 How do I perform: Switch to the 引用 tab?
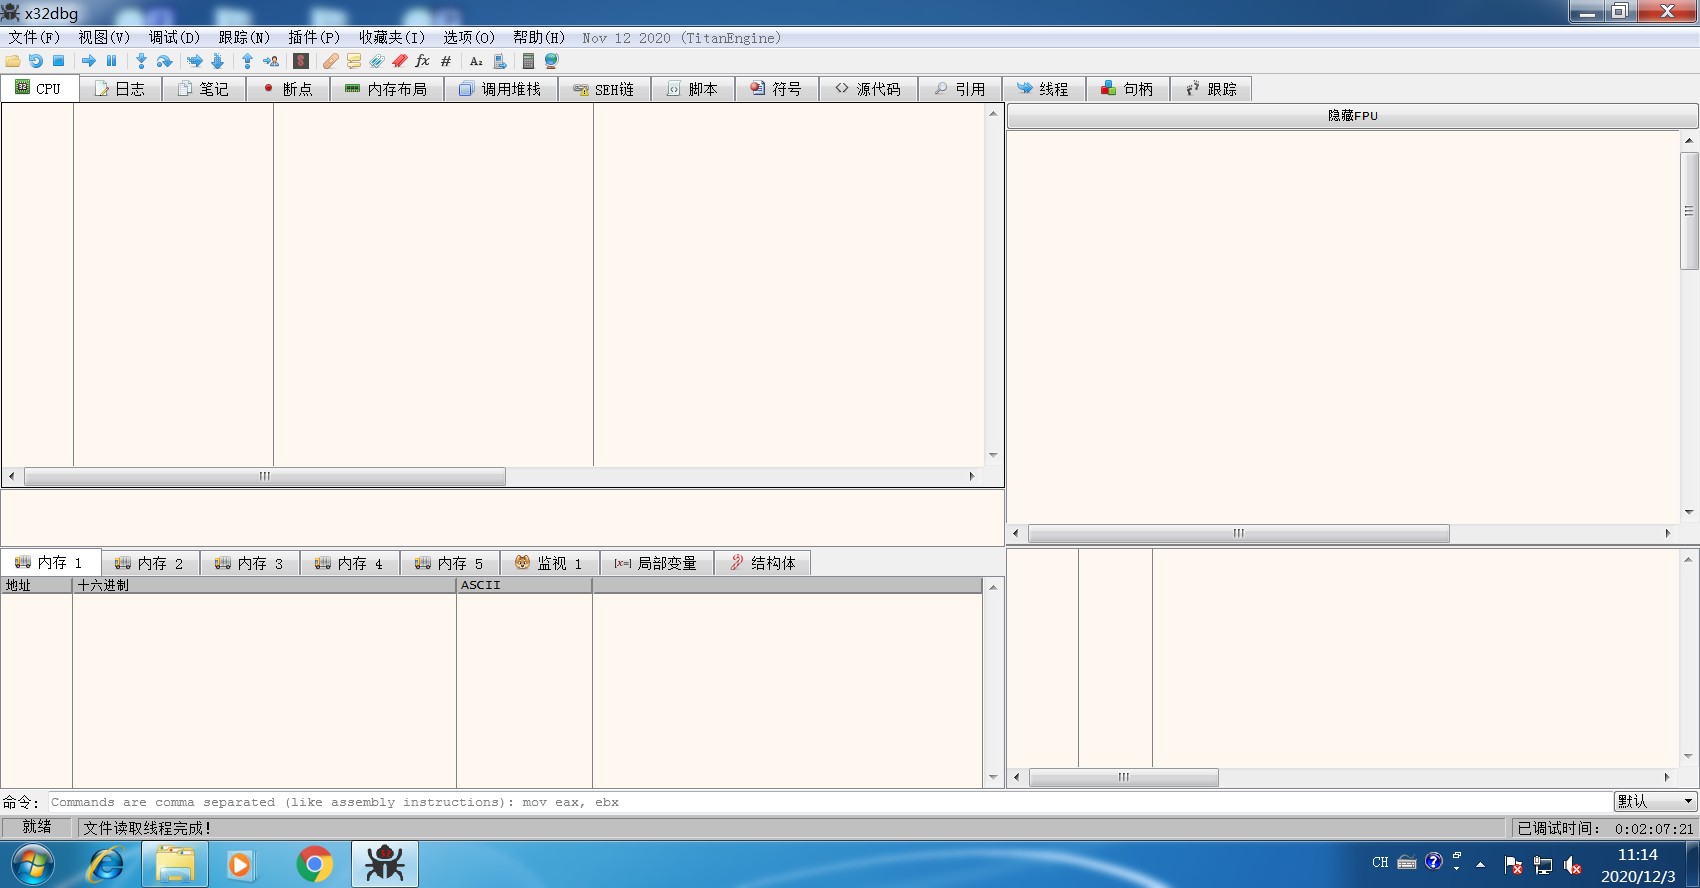[x=960, y=89]
